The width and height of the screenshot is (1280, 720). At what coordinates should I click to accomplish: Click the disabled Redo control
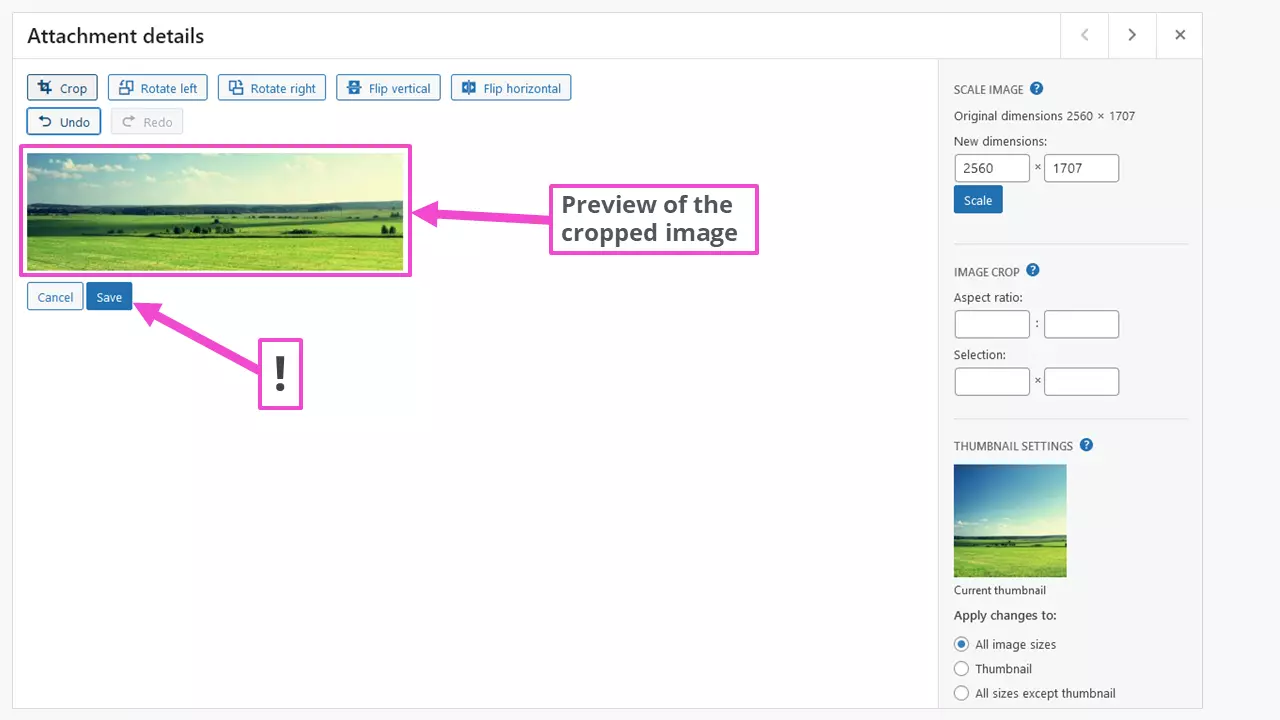[146, 121]
